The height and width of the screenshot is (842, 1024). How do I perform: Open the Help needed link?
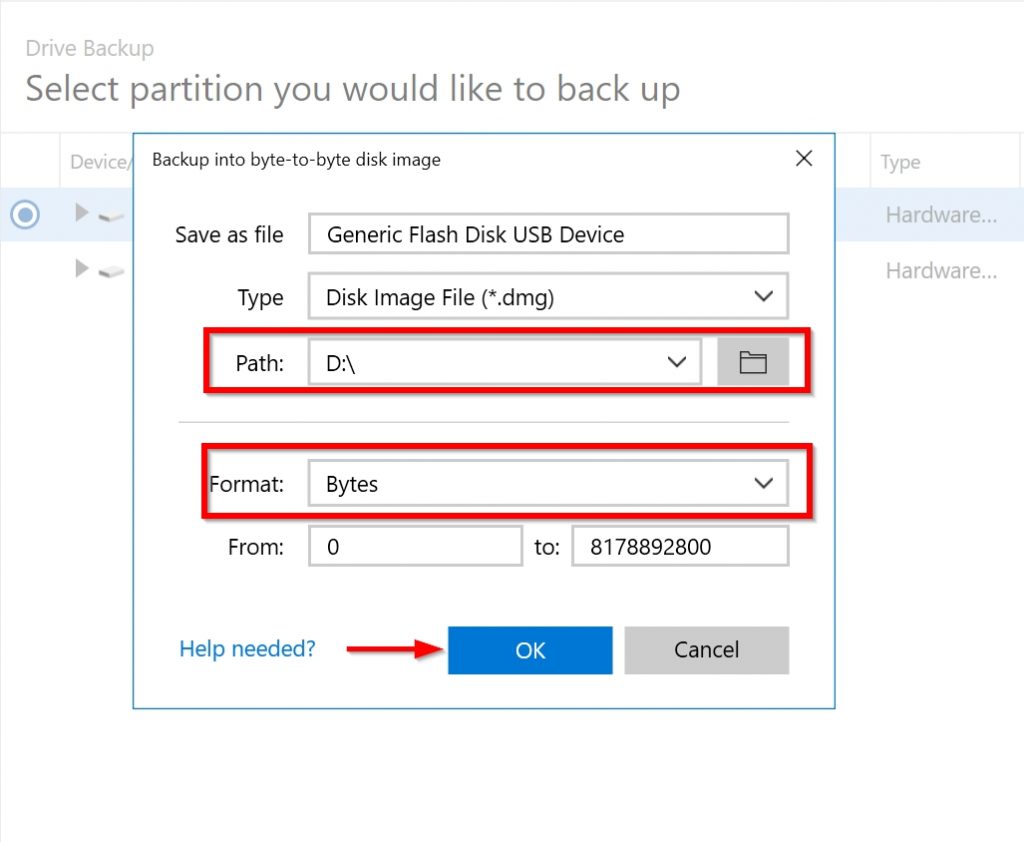coord(246,649)
